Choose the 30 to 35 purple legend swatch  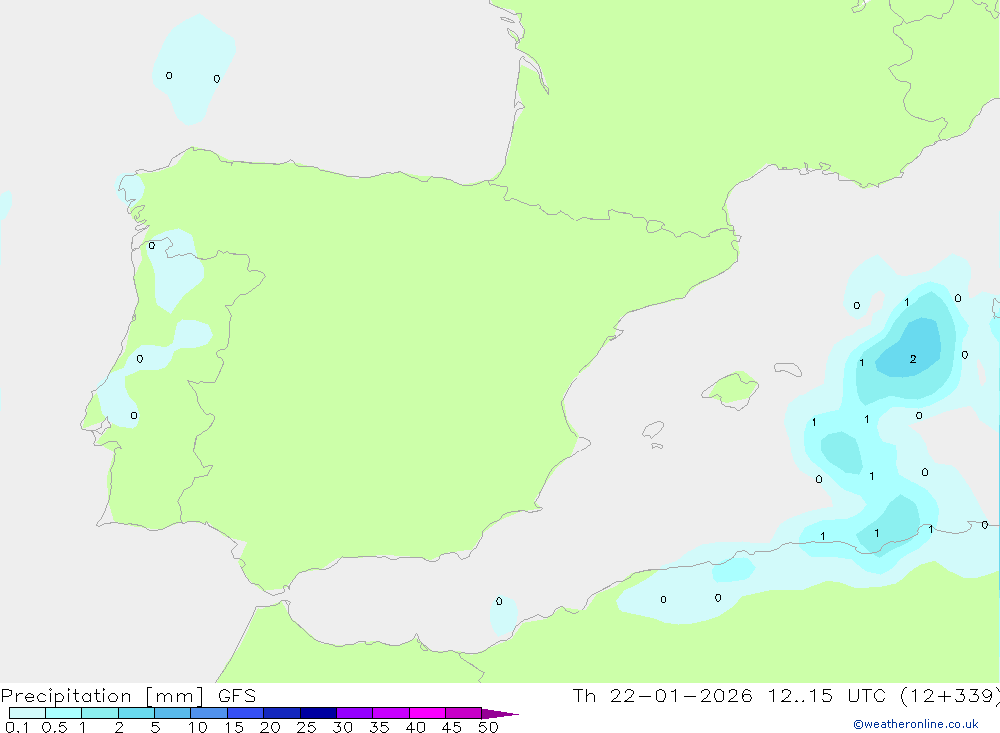(354, 713)
